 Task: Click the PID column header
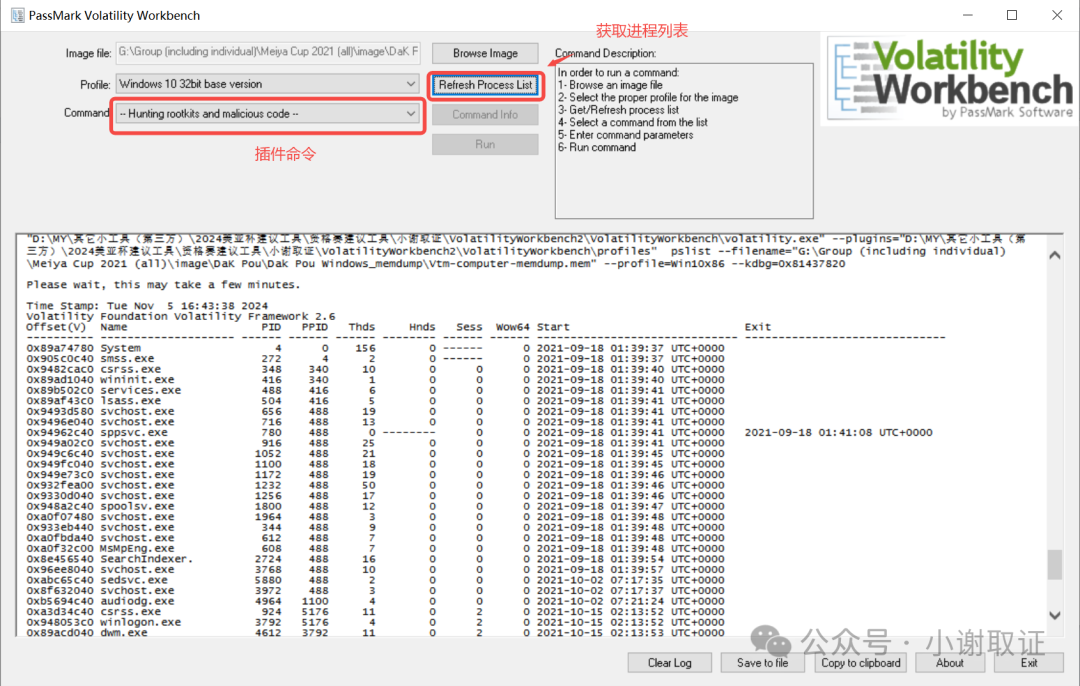(x=271, y=327)
